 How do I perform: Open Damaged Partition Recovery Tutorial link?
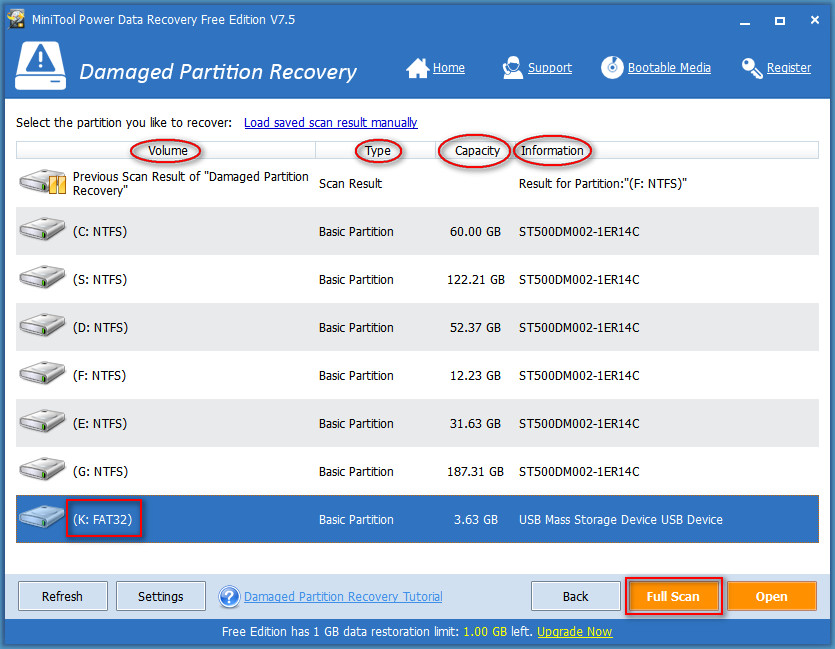(343, 597)
